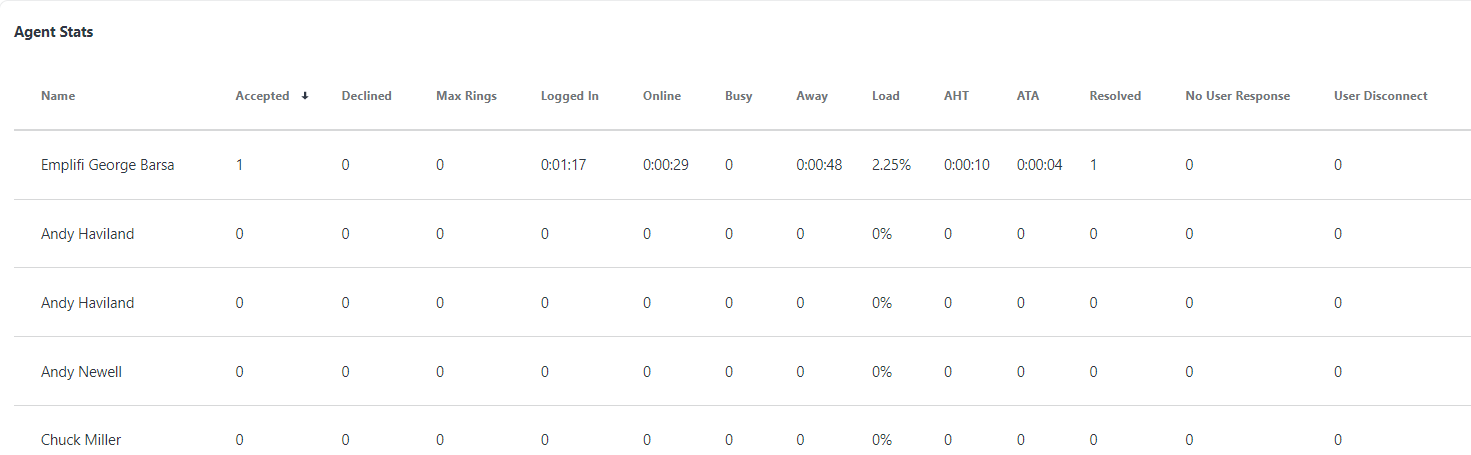The image size is (1471, 455).
Task: Sort by Busy column header
Action: (738, 96)
